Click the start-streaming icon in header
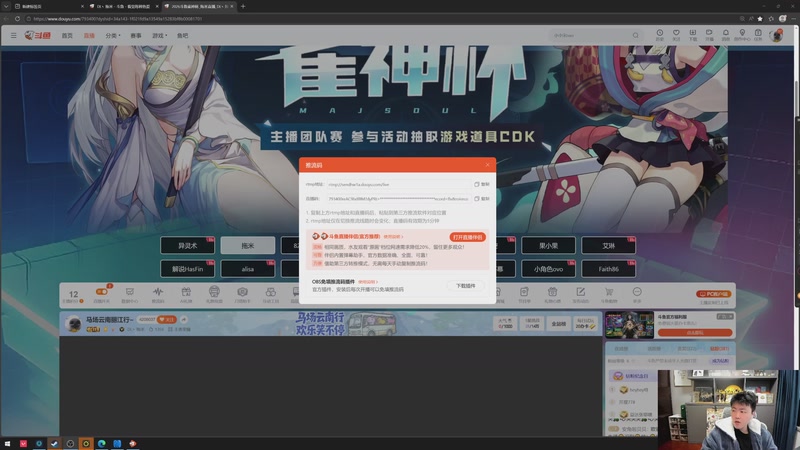 click(x=709, y=35)
